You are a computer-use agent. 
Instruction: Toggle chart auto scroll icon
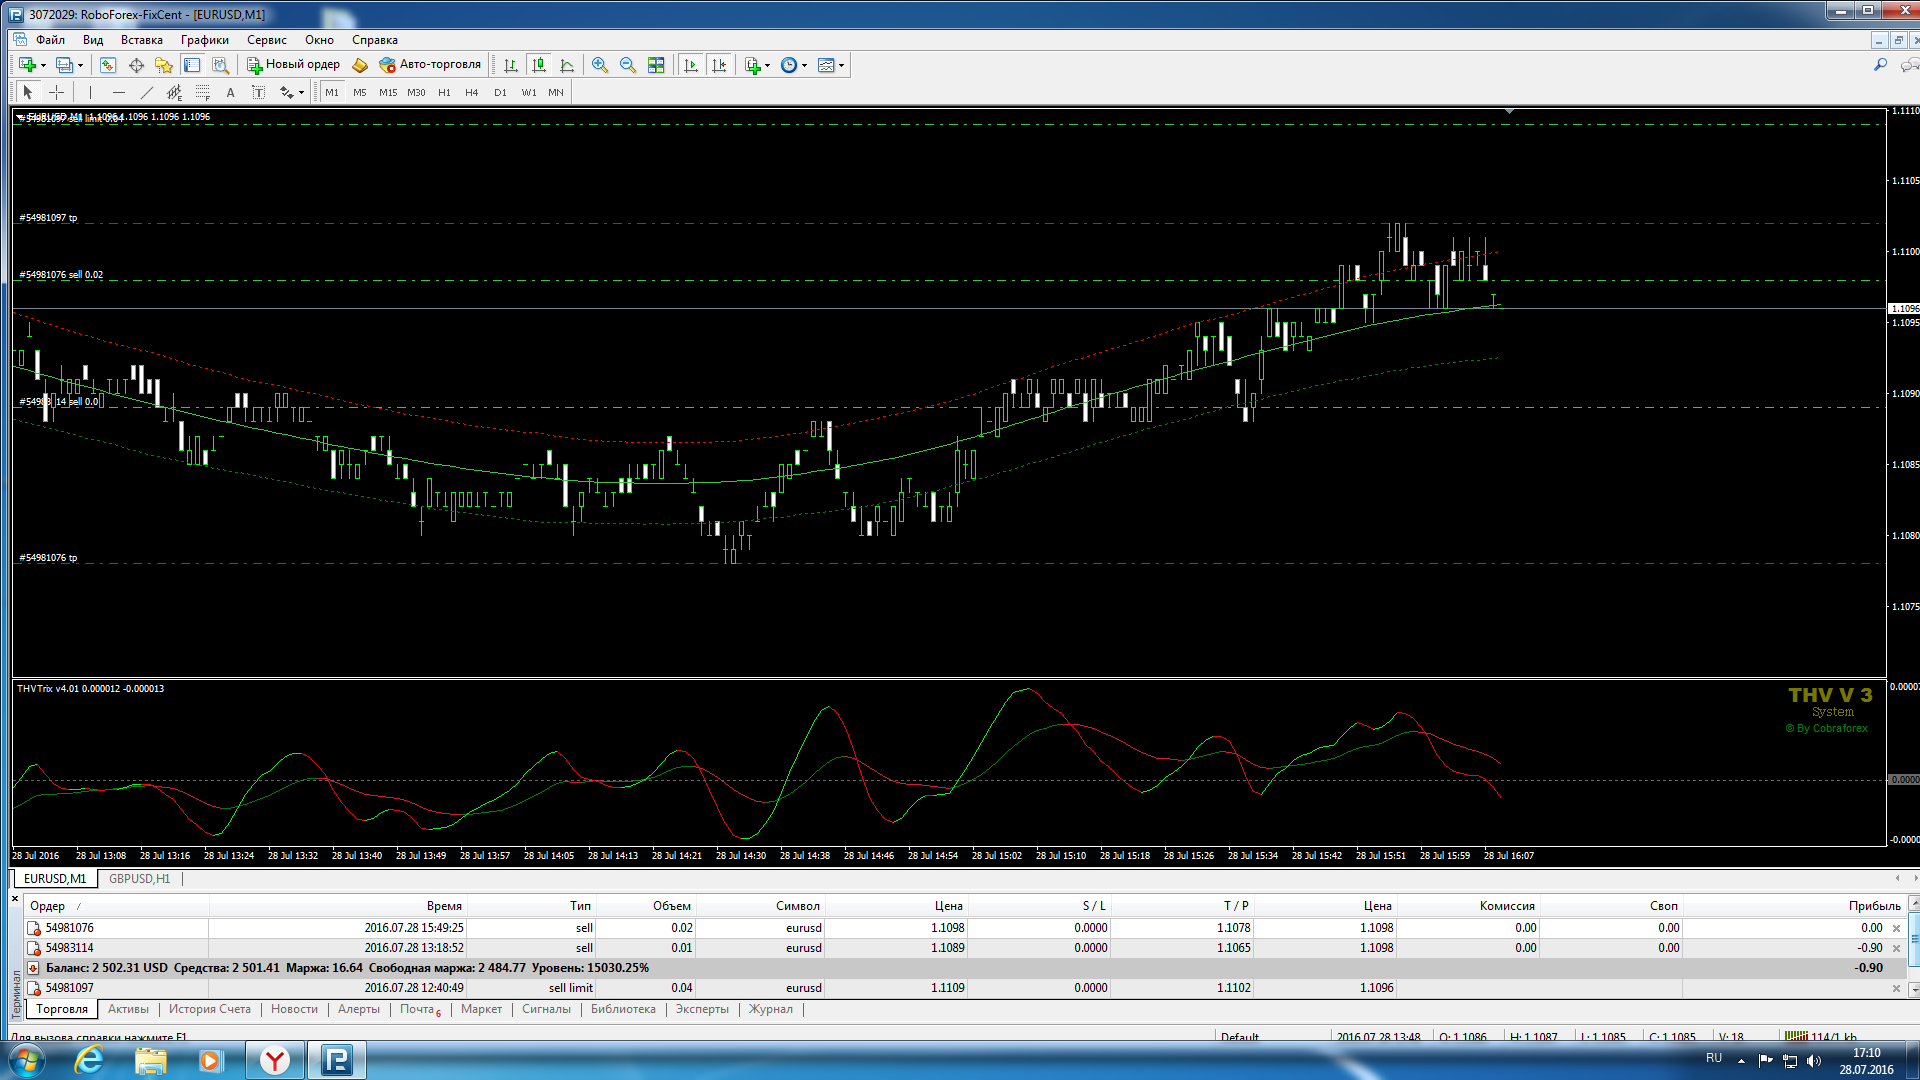tap(691, 65)
